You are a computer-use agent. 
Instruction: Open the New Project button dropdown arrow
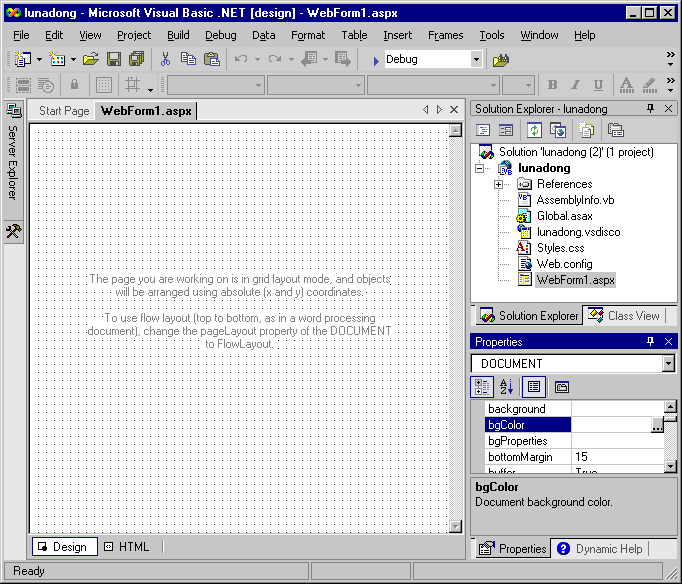tap(39, 60)
